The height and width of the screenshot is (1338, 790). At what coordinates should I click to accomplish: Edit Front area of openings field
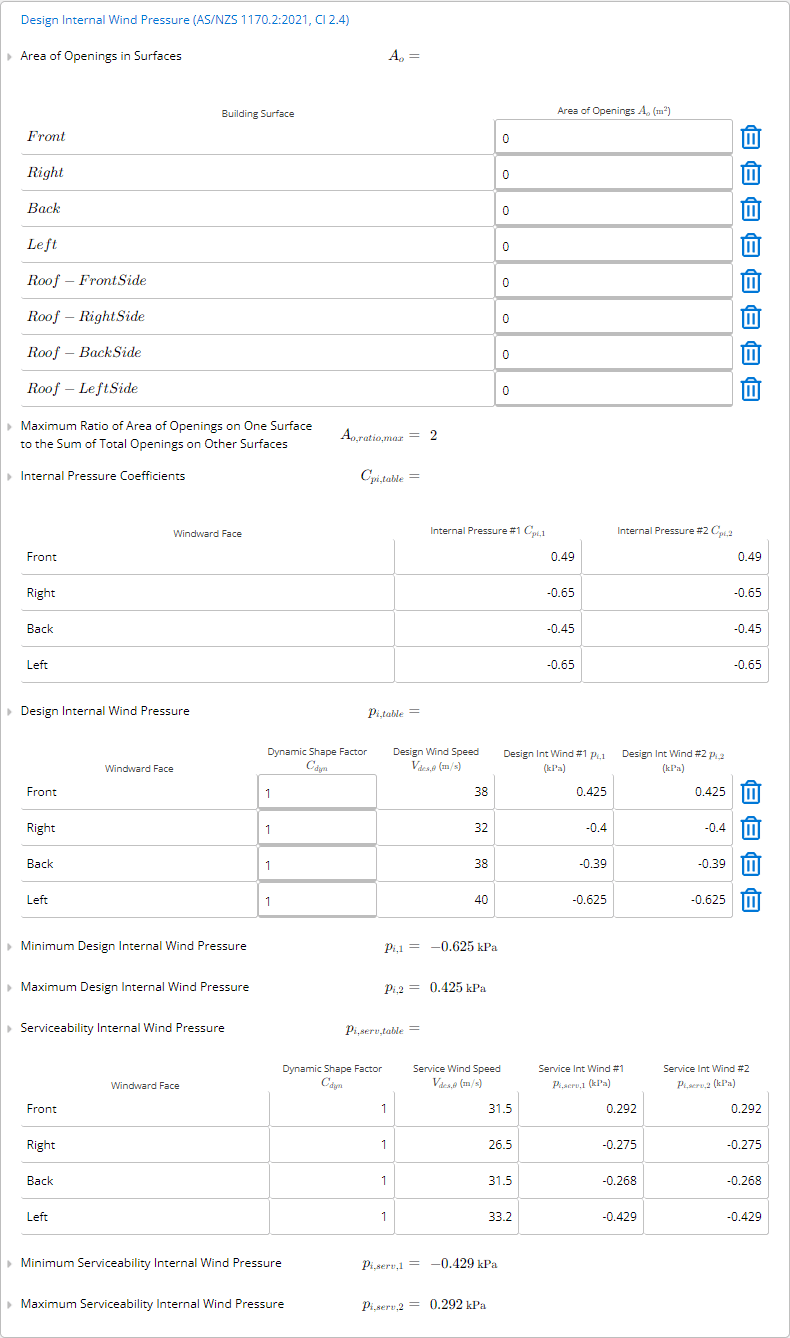point(614,137)
